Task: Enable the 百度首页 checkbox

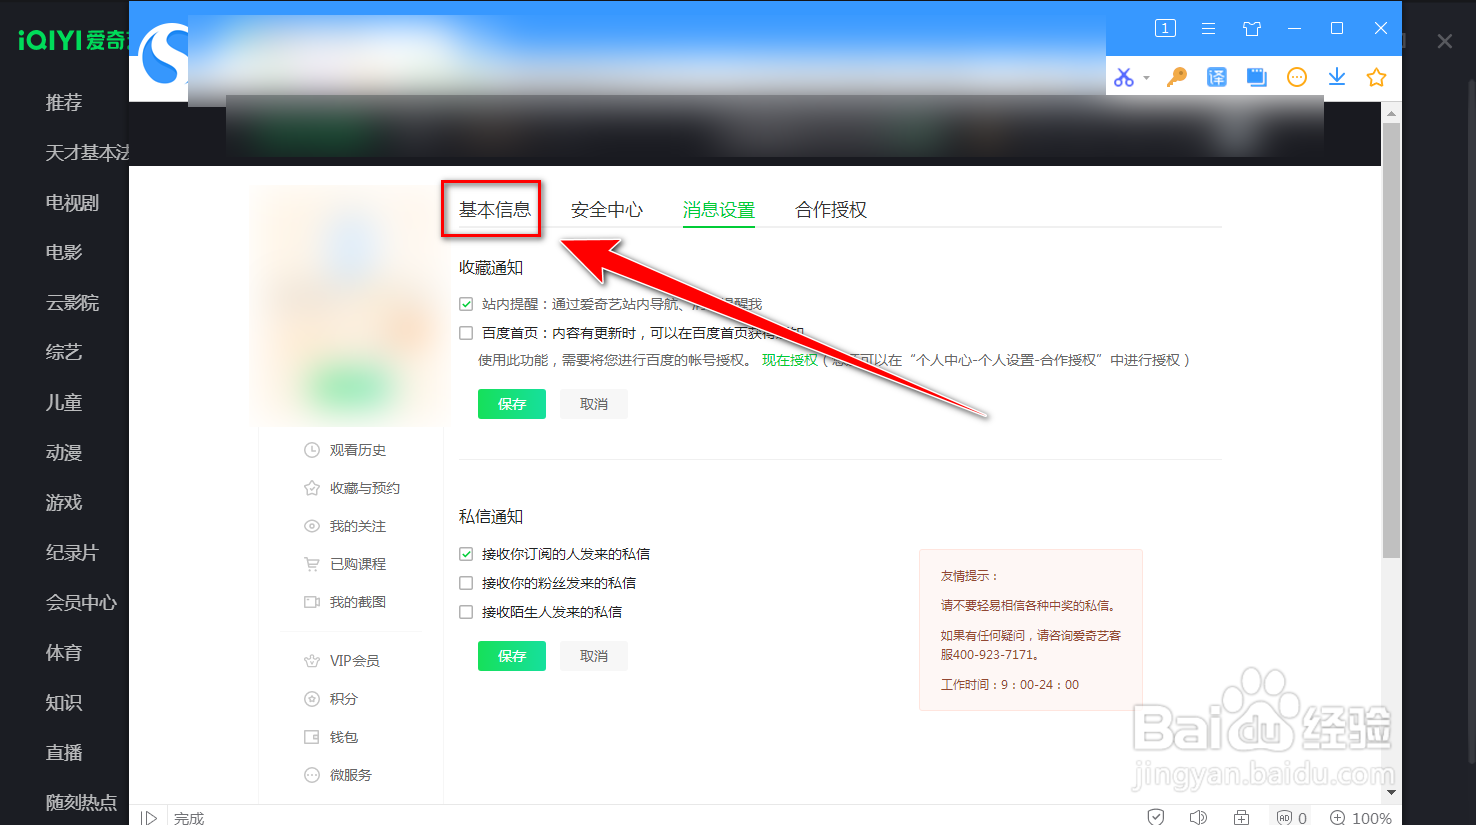Action: [466, 333]
